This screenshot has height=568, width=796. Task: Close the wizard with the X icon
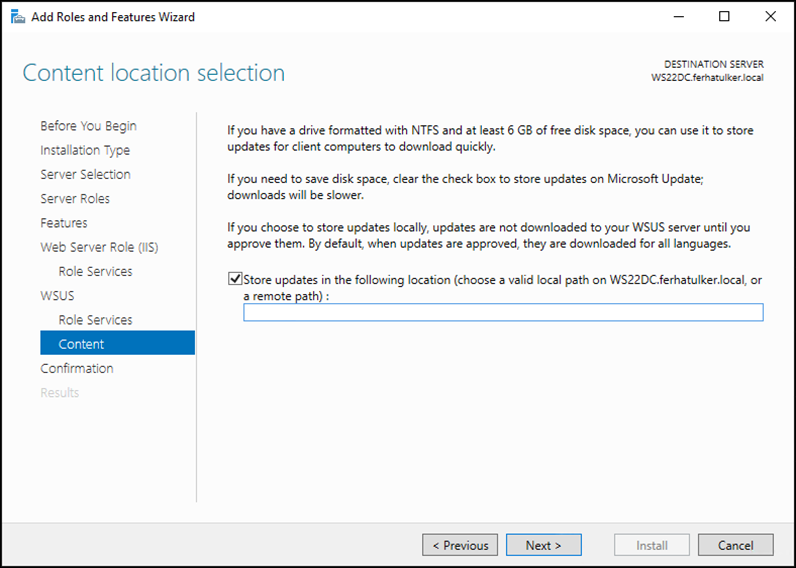coord(770,17)
